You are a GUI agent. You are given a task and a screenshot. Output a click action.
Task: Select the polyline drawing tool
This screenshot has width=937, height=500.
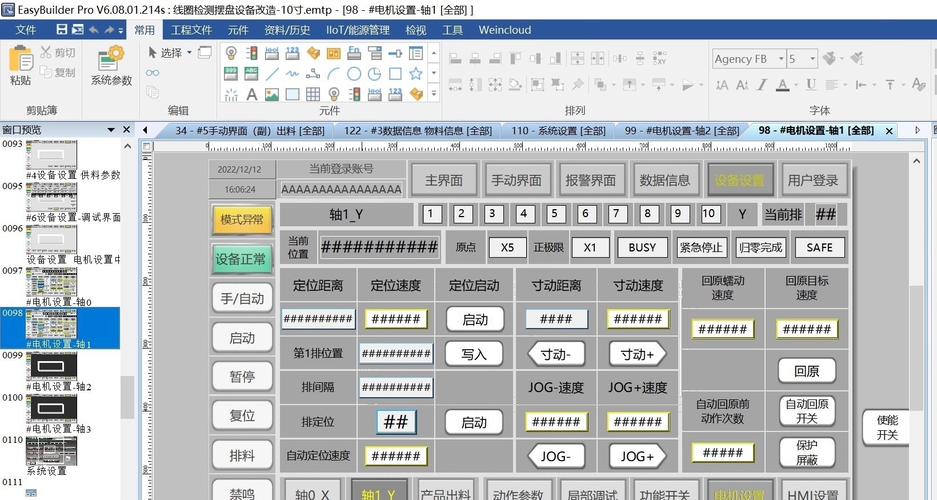tap(313, 73)
